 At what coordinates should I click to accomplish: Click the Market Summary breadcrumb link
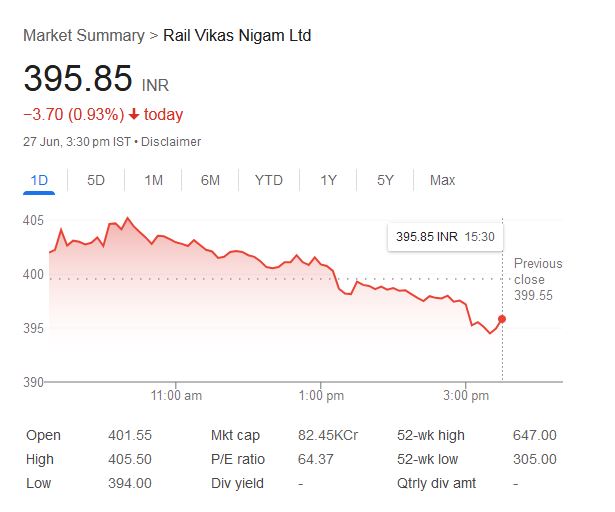point(83,35)
